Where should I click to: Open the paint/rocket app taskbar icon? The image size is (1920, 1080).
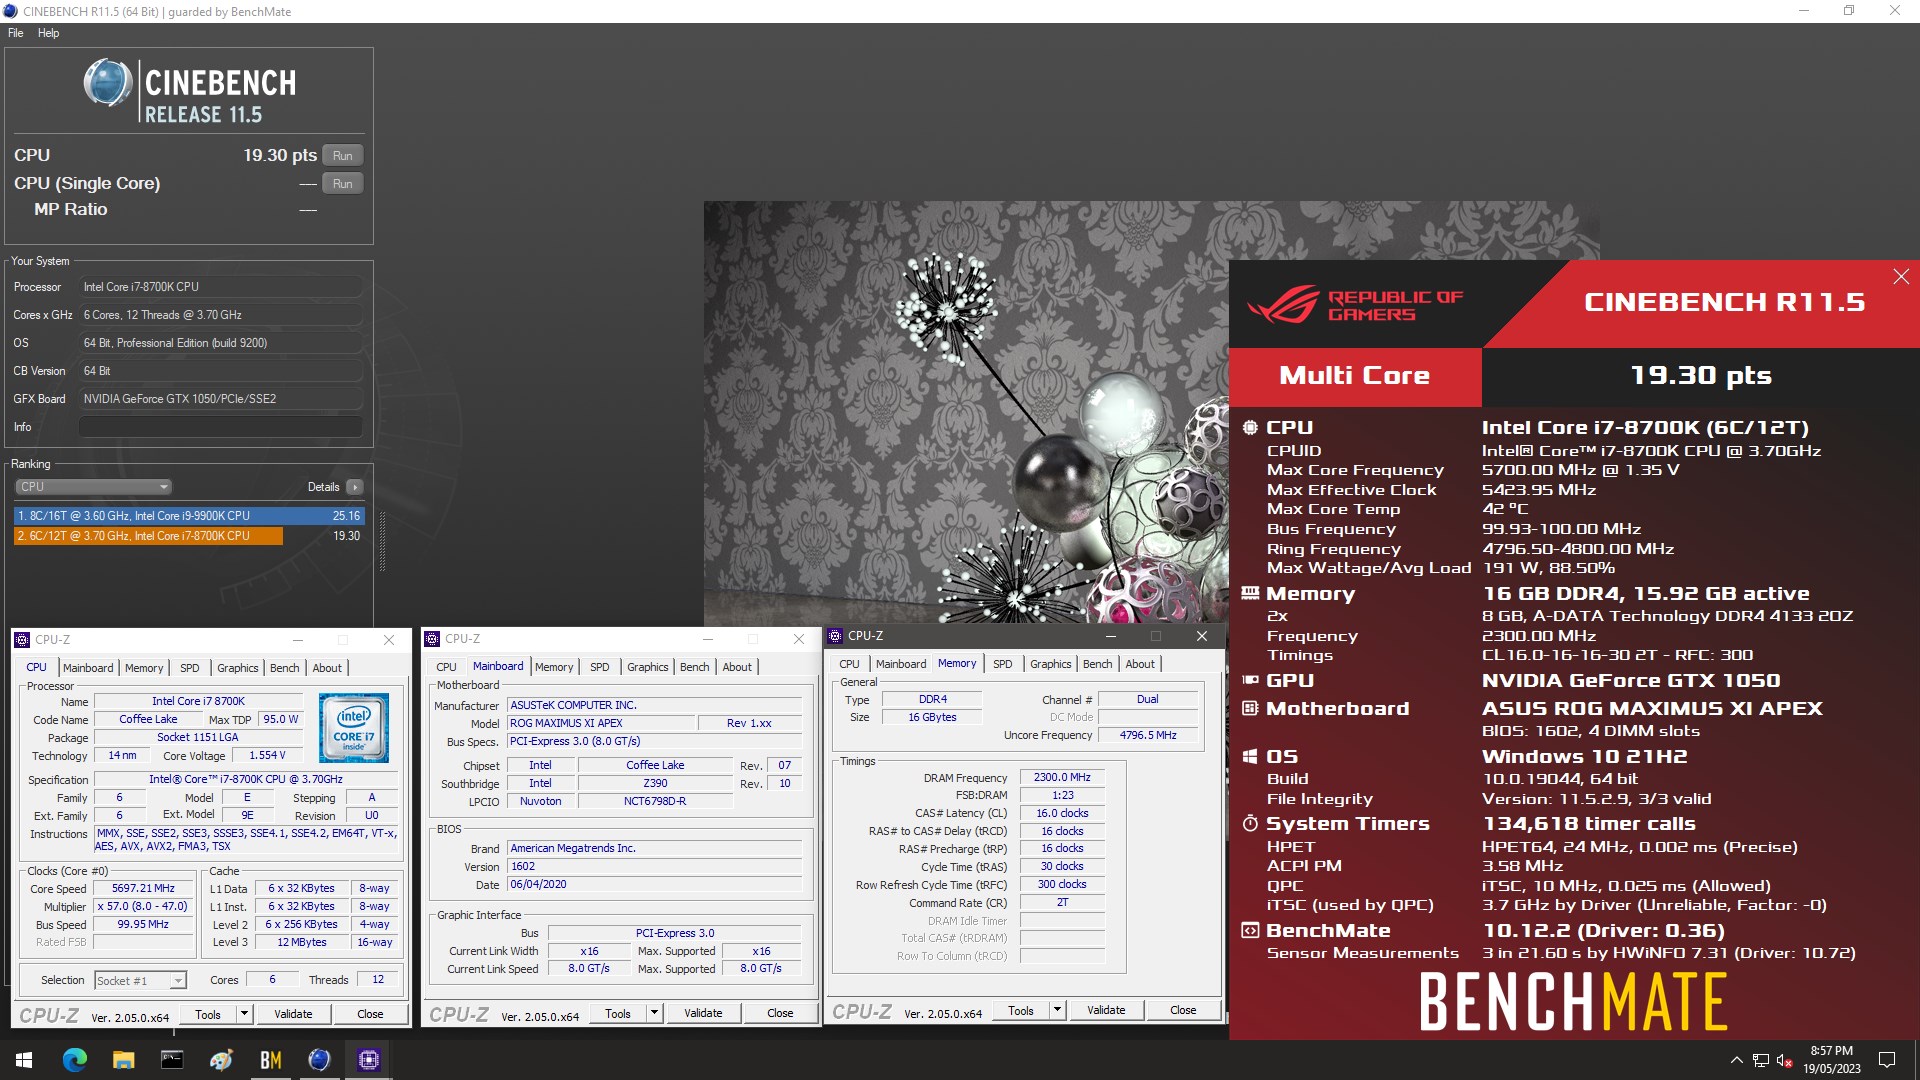click(221, 1060)
